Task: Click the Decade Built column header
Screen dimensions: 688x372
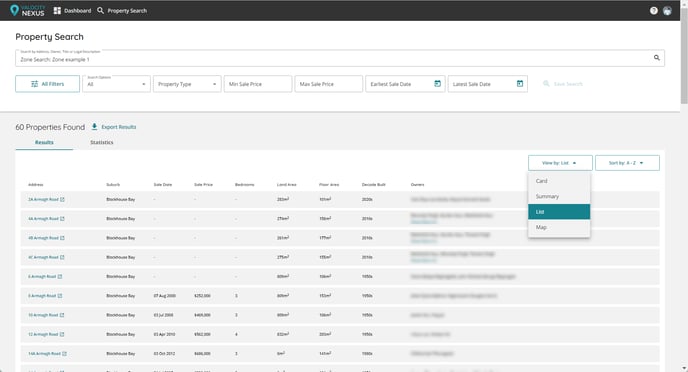Action: click(373, 185)
